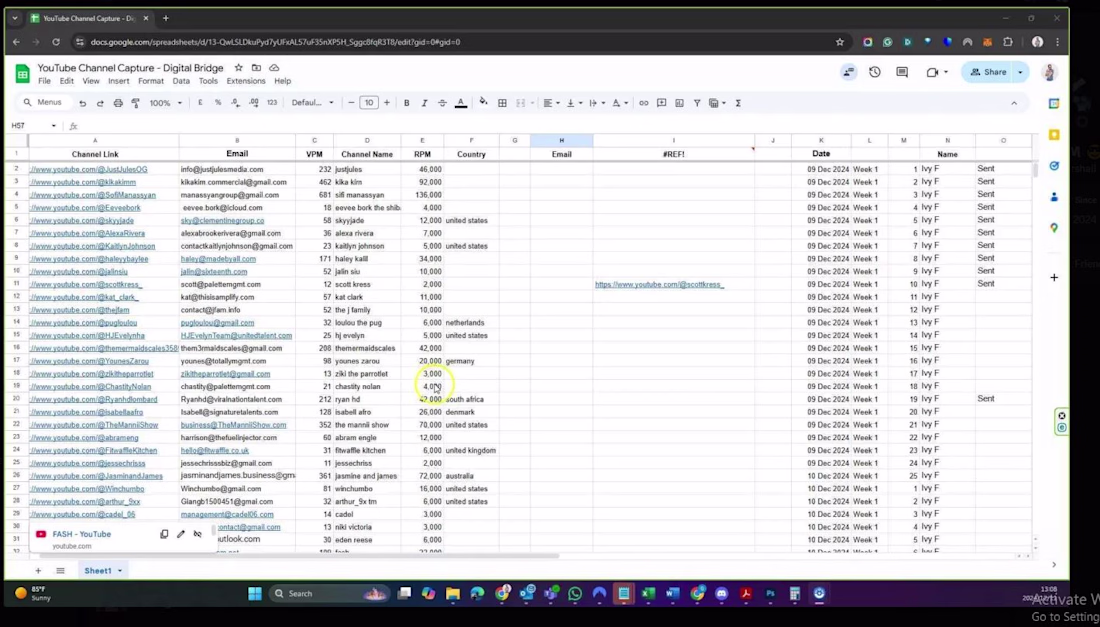The width and height of the screenshot is (1100, 627).
Task: Print the spreadsheet using the printer icon
Action: click(x=118, y=103)
